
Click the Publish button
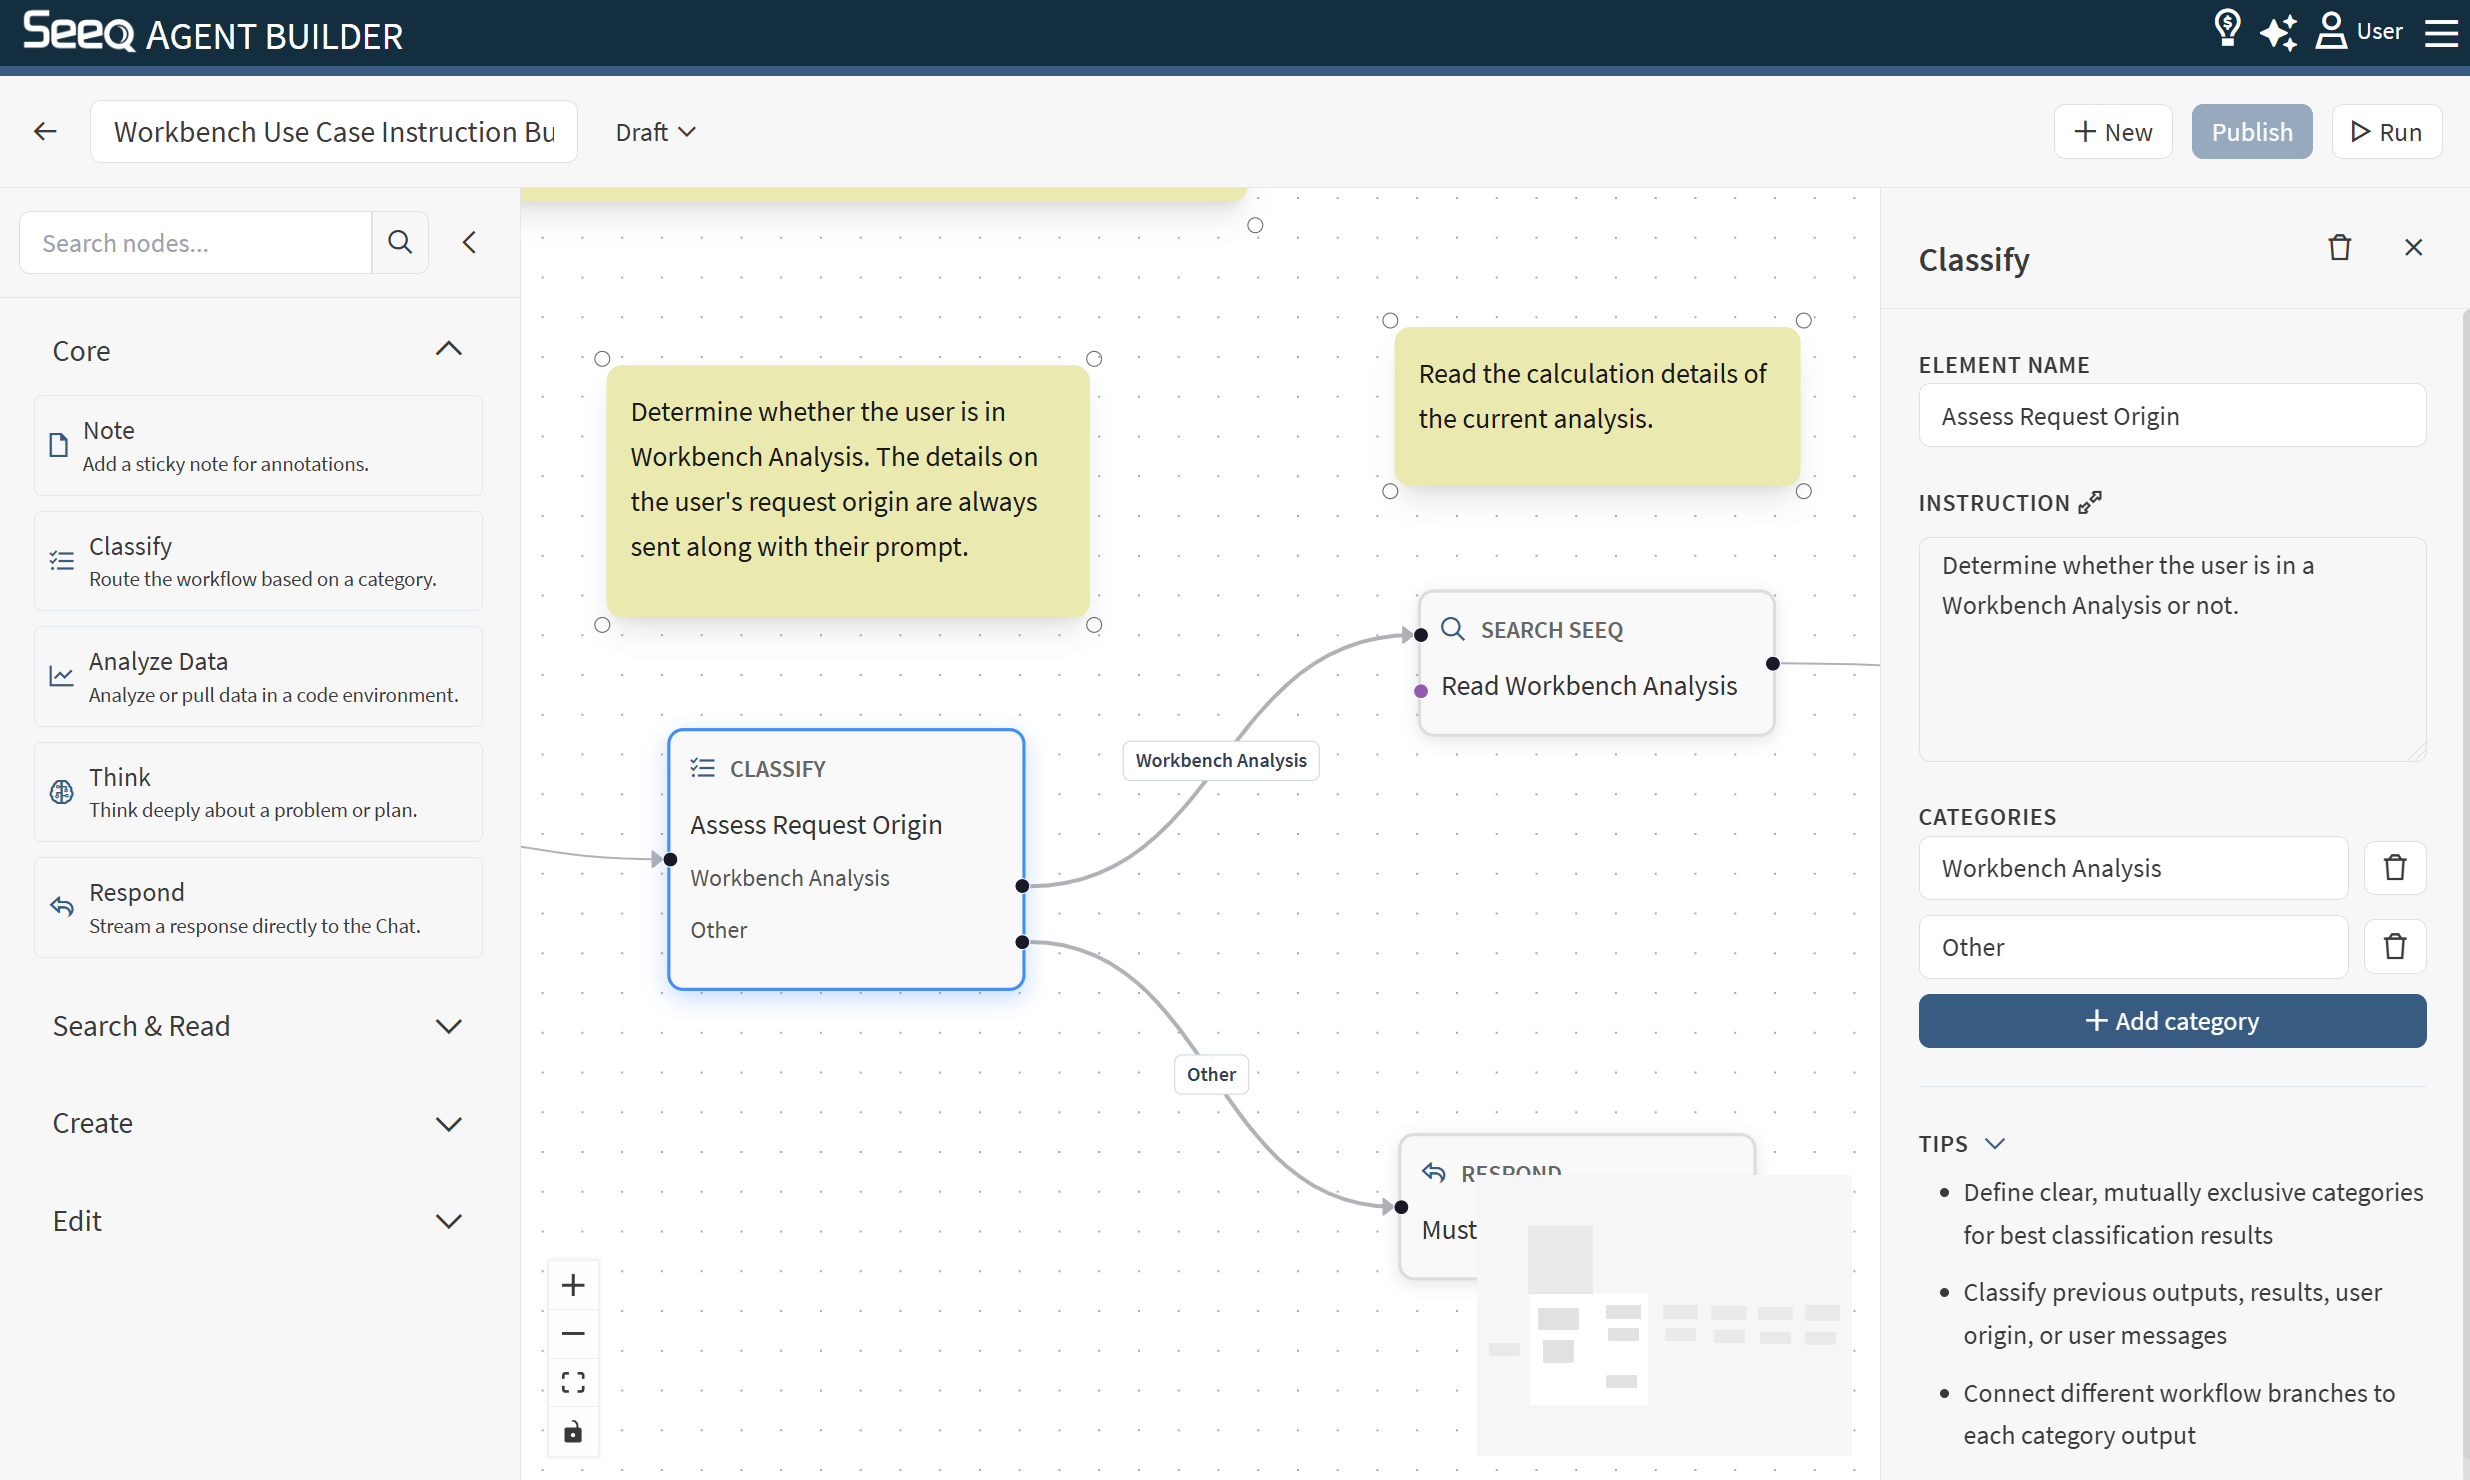2251,132
